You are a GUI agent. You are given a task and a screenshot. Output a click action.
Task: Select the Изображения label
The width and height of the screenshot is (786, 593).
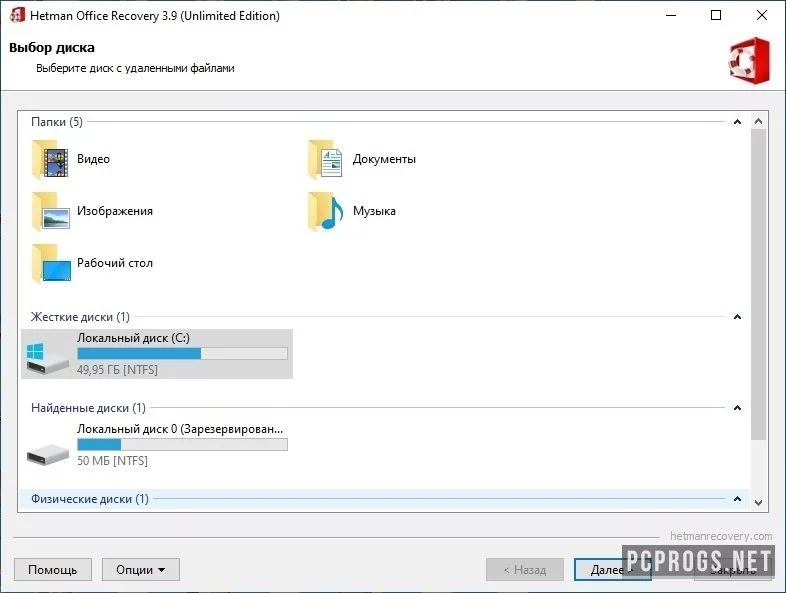click(115, 211)
